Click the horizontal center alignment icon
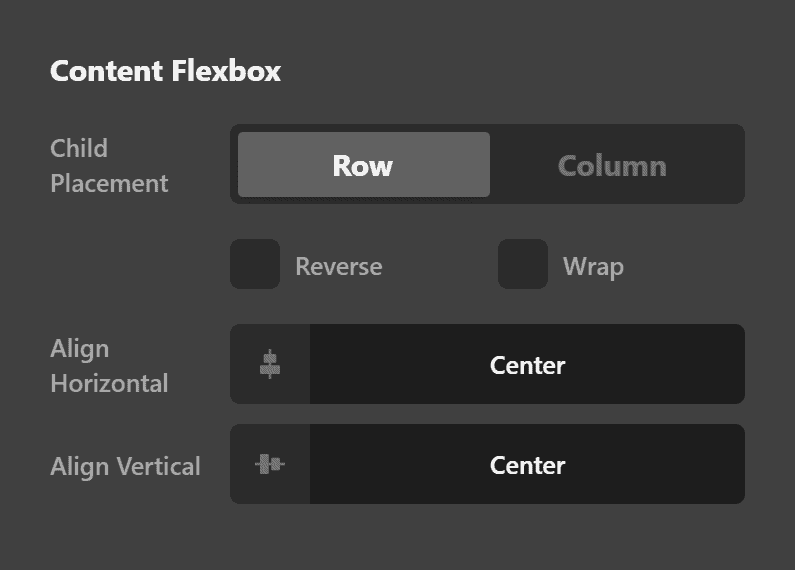795x570 pixels. pyautogui.click(x=270, y=364)
